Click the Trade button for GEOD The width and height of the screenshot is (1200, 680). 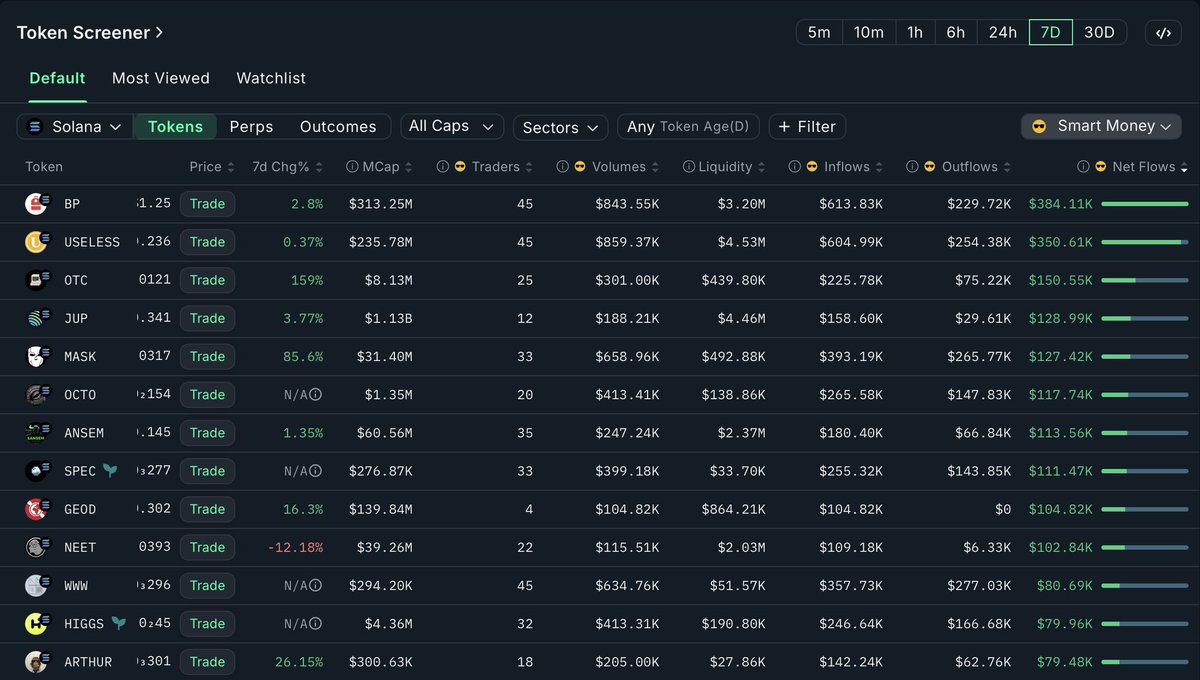(x=207, y=509)
